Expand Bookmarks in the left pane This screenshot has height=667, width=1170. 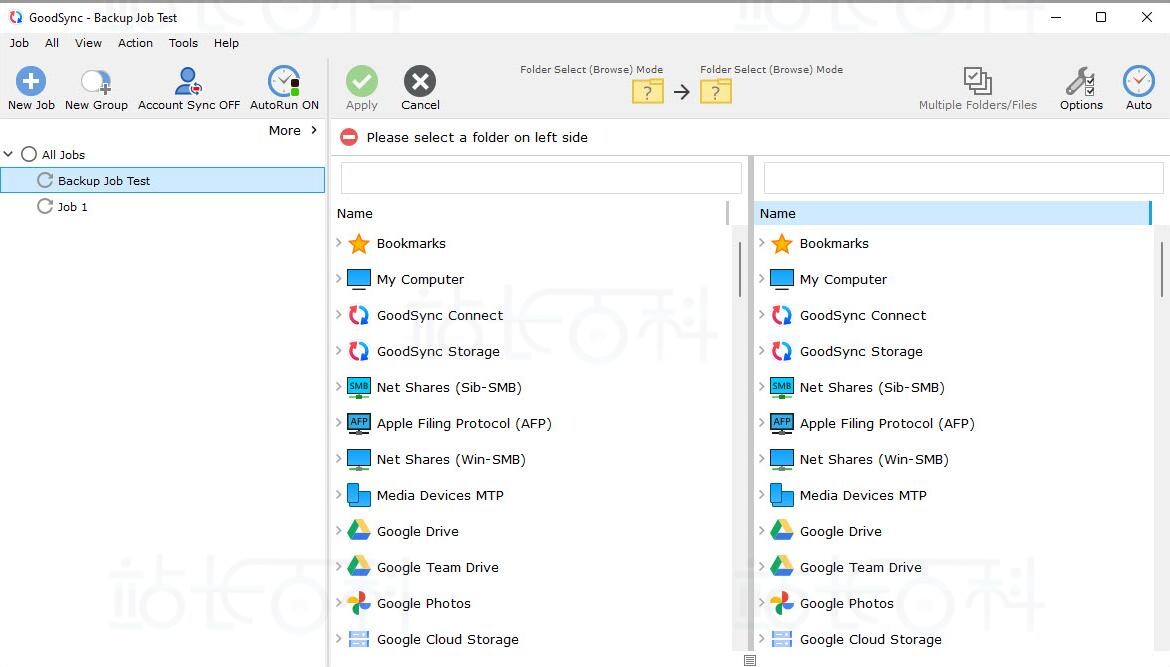(x=339, y=242)
